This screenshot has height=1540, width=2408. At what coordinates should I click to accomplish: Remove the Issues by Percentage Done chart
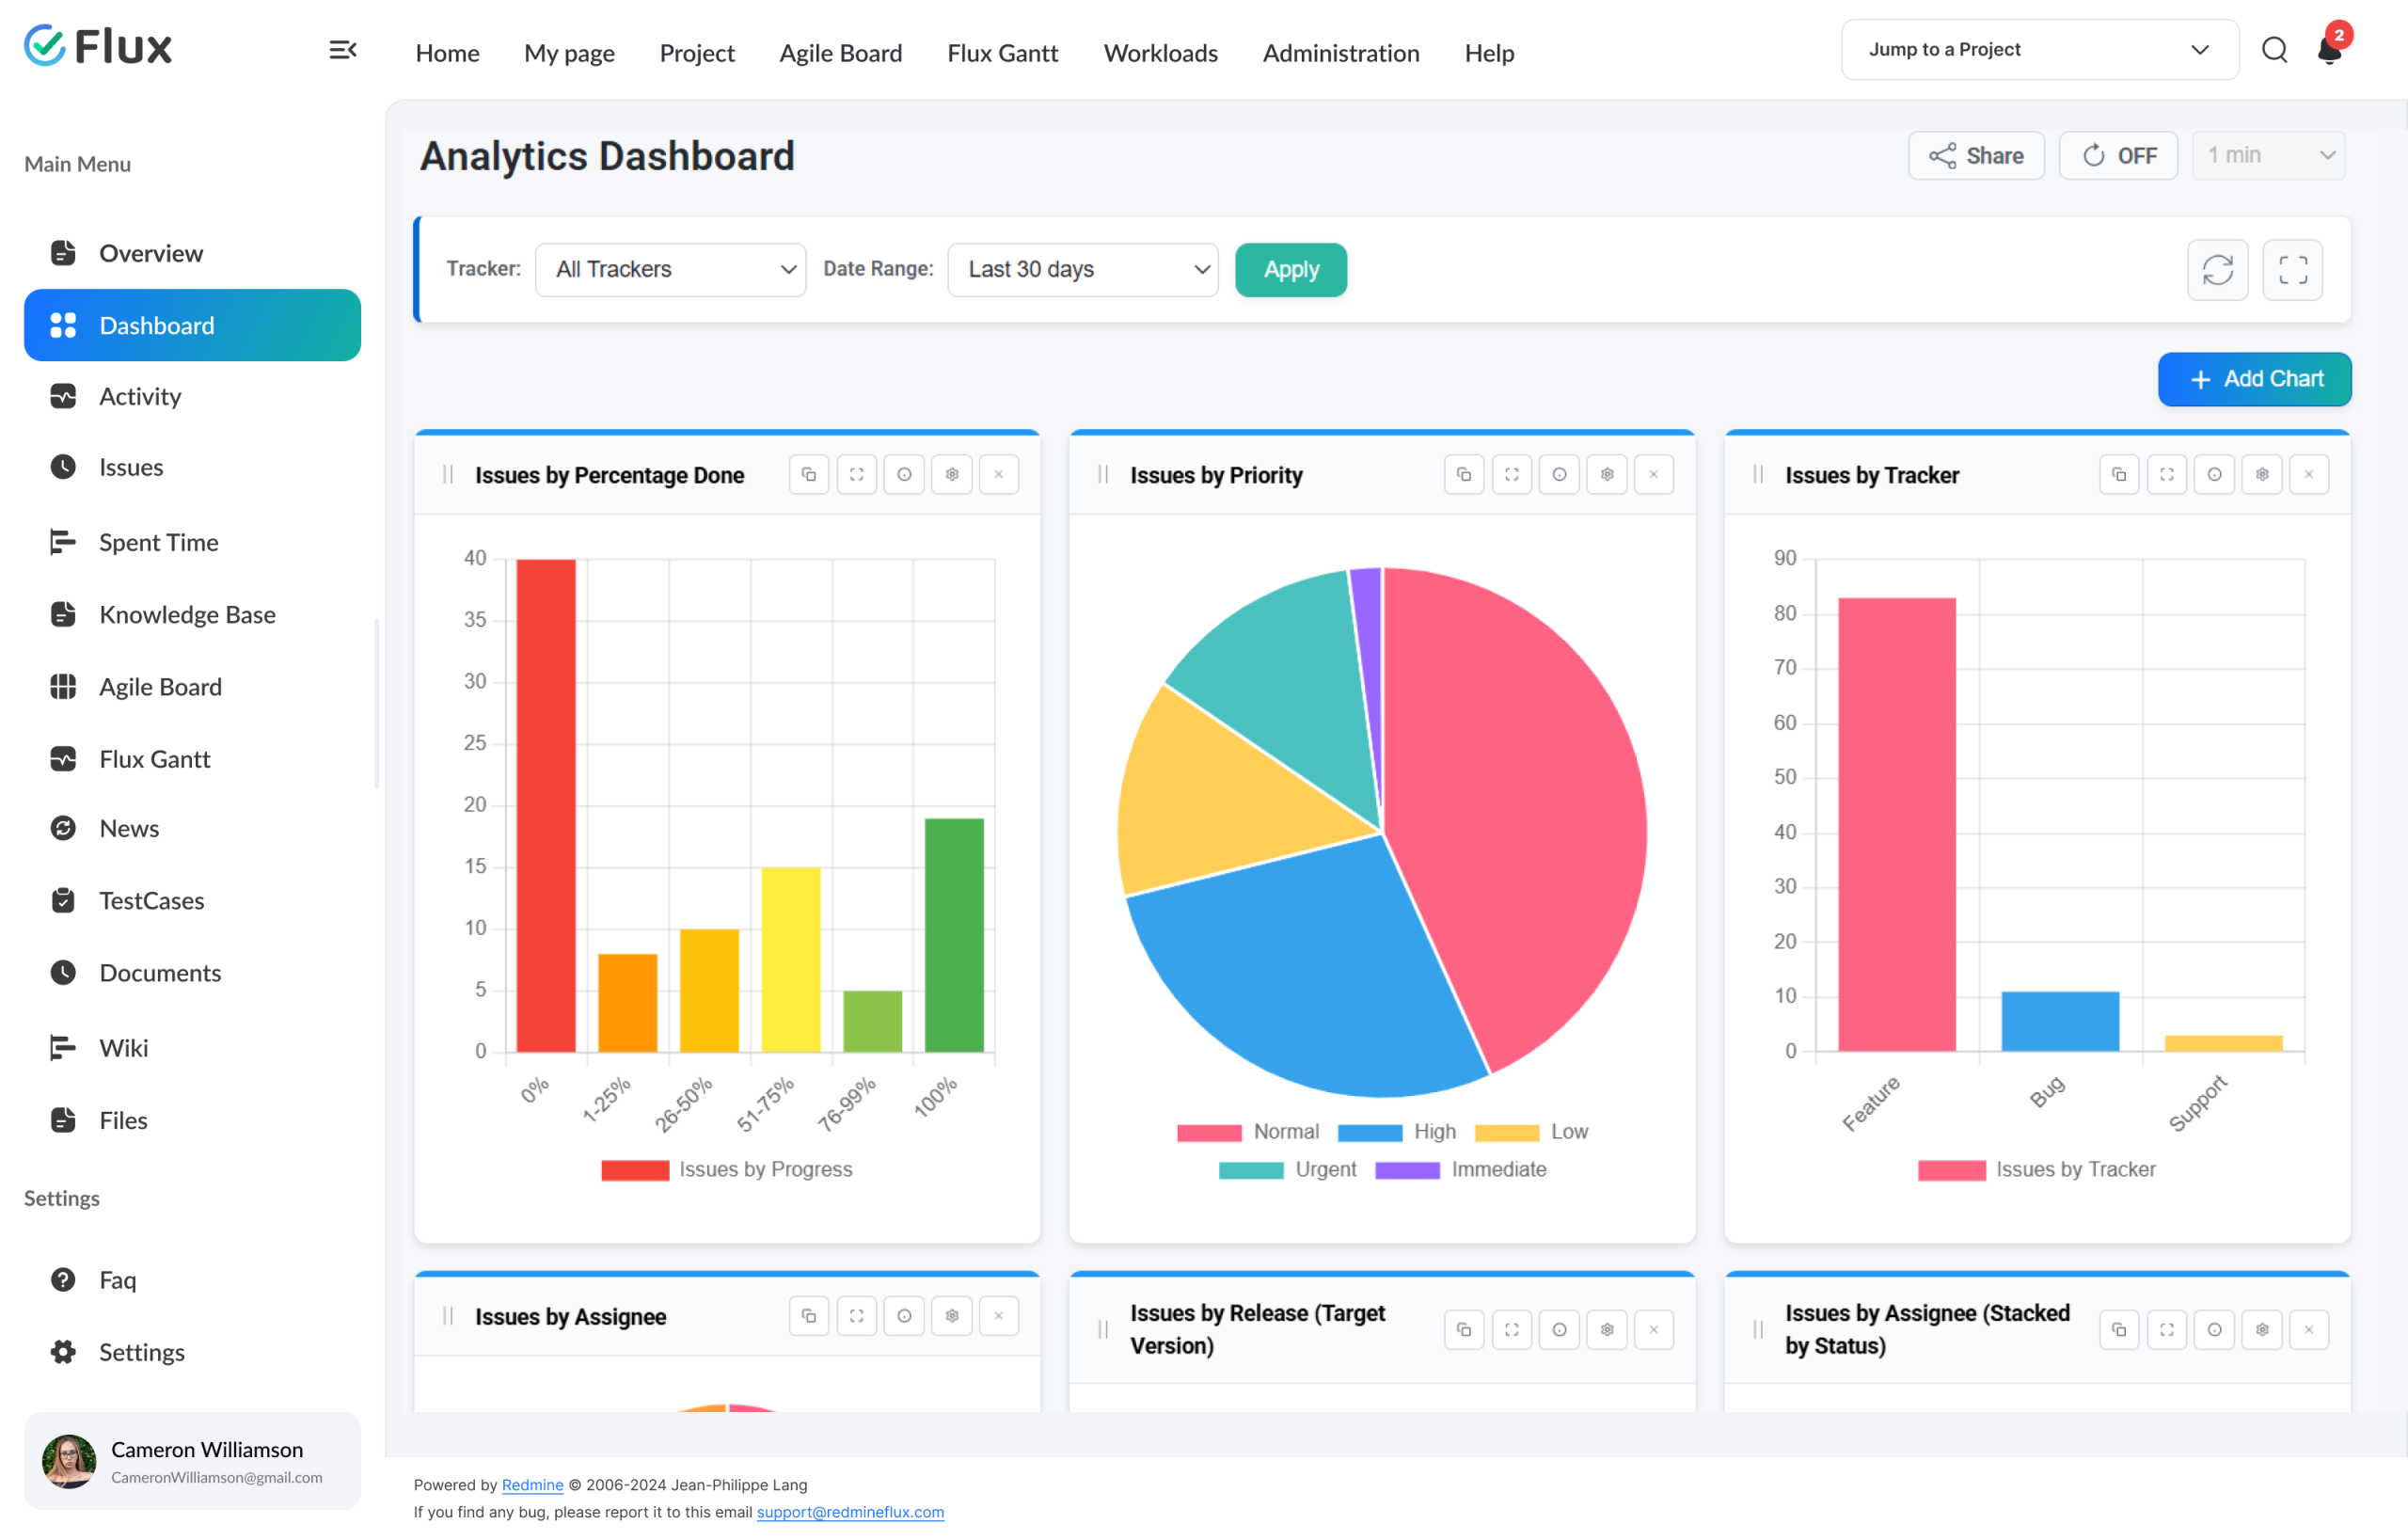(998, 475)
